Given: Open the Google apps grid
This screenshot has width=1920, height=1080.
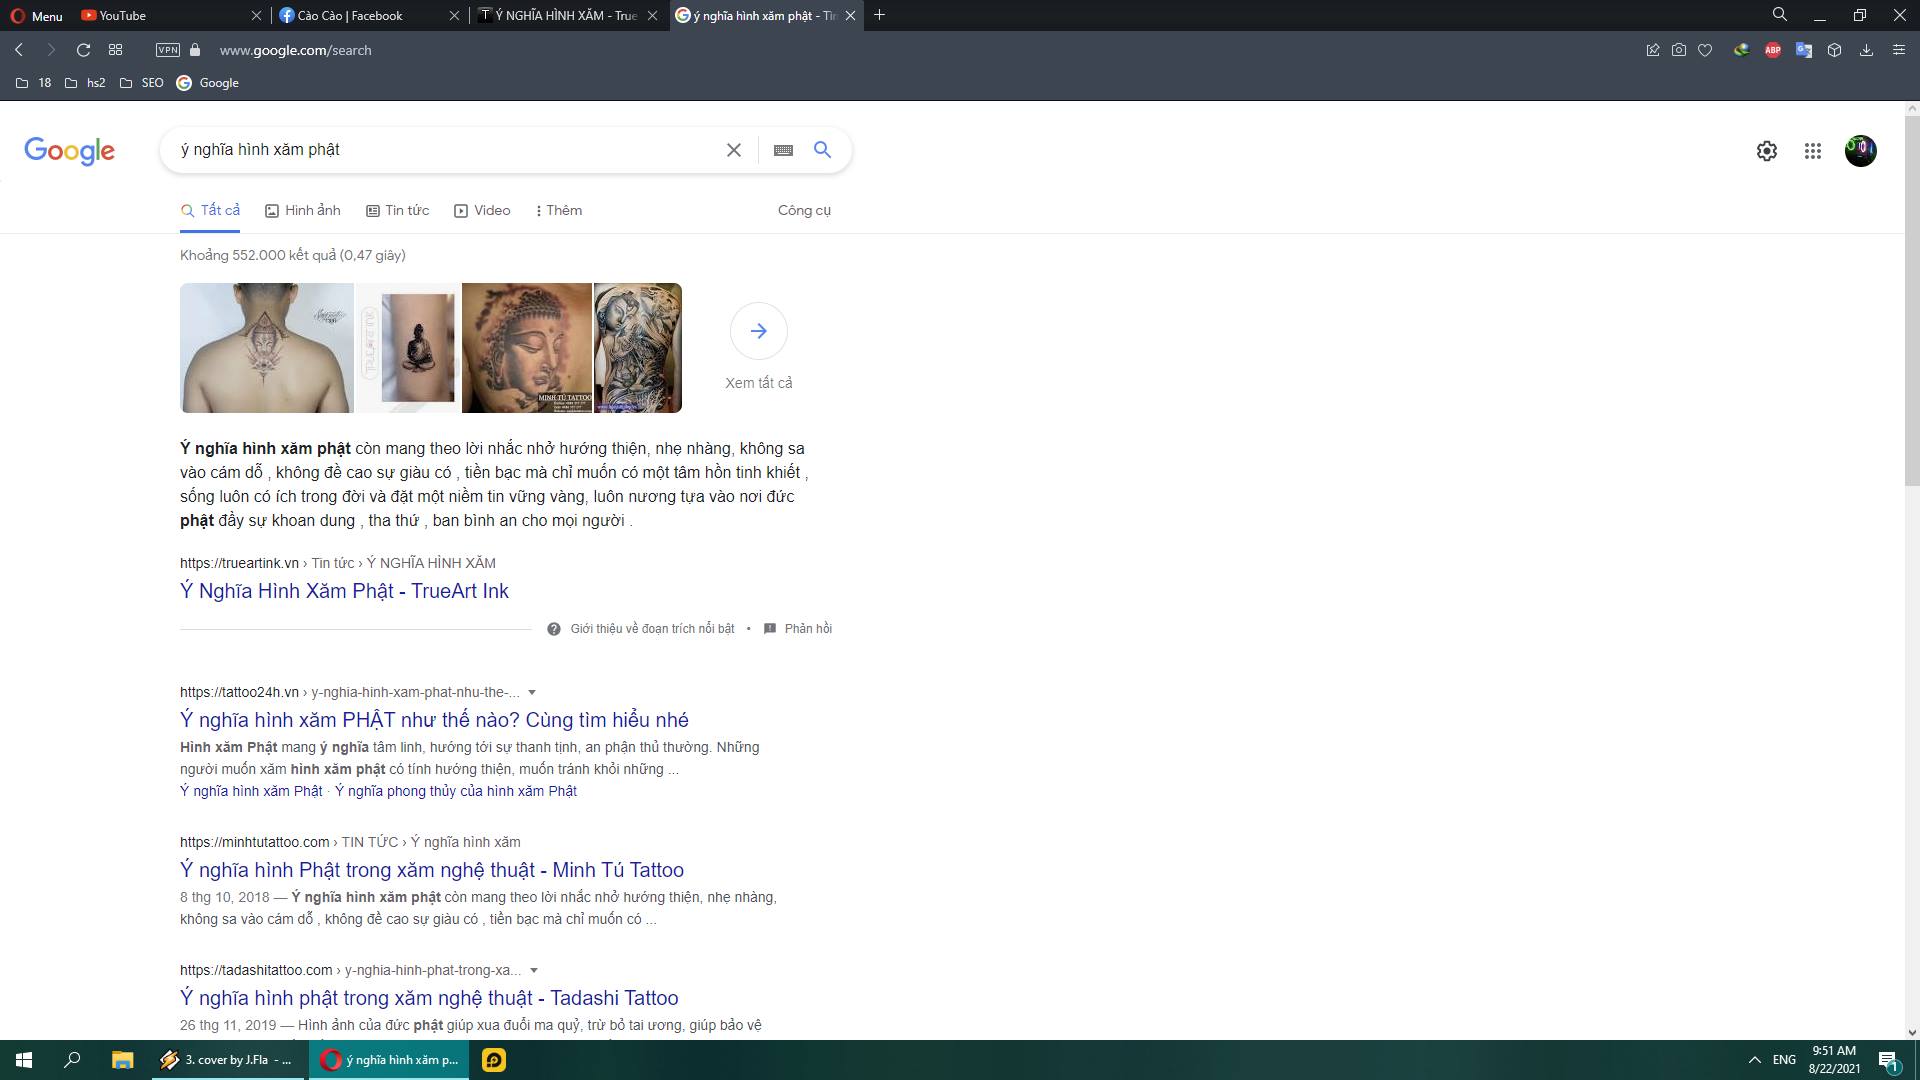Looking at the screenshot, I should pos(1813,151).
